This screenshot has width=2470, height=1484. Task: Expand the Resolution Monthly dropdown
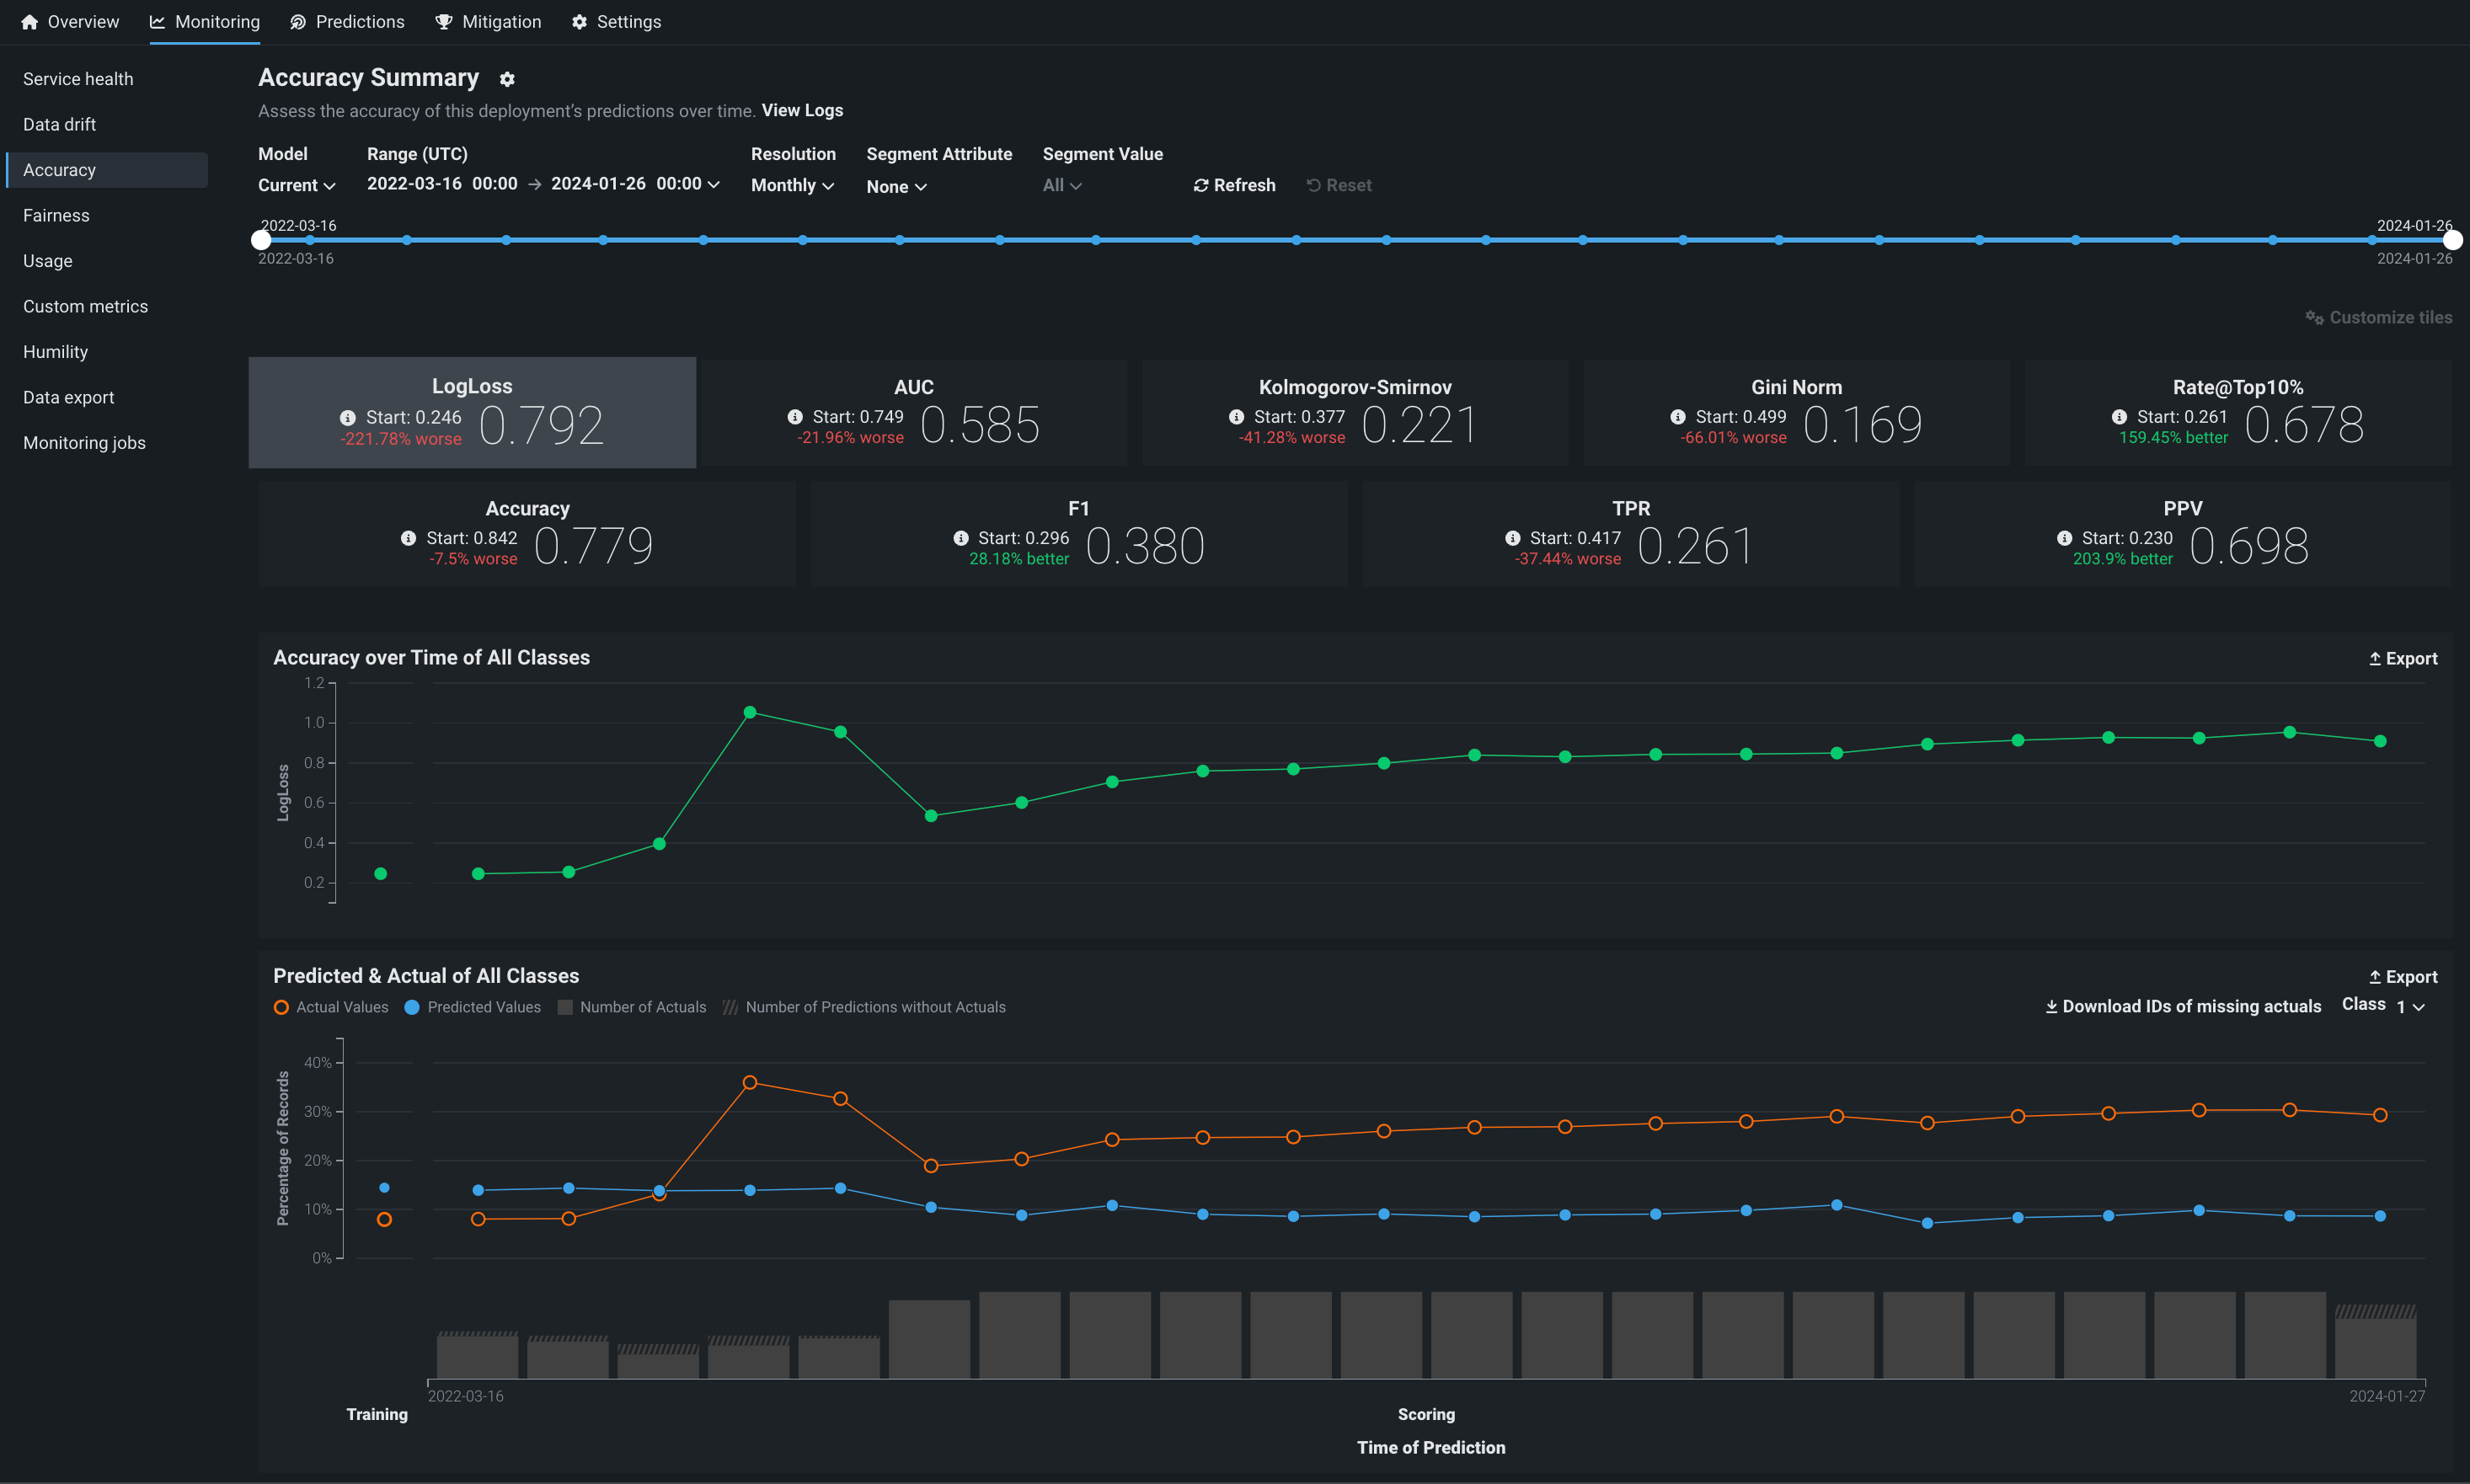(792, 186)
